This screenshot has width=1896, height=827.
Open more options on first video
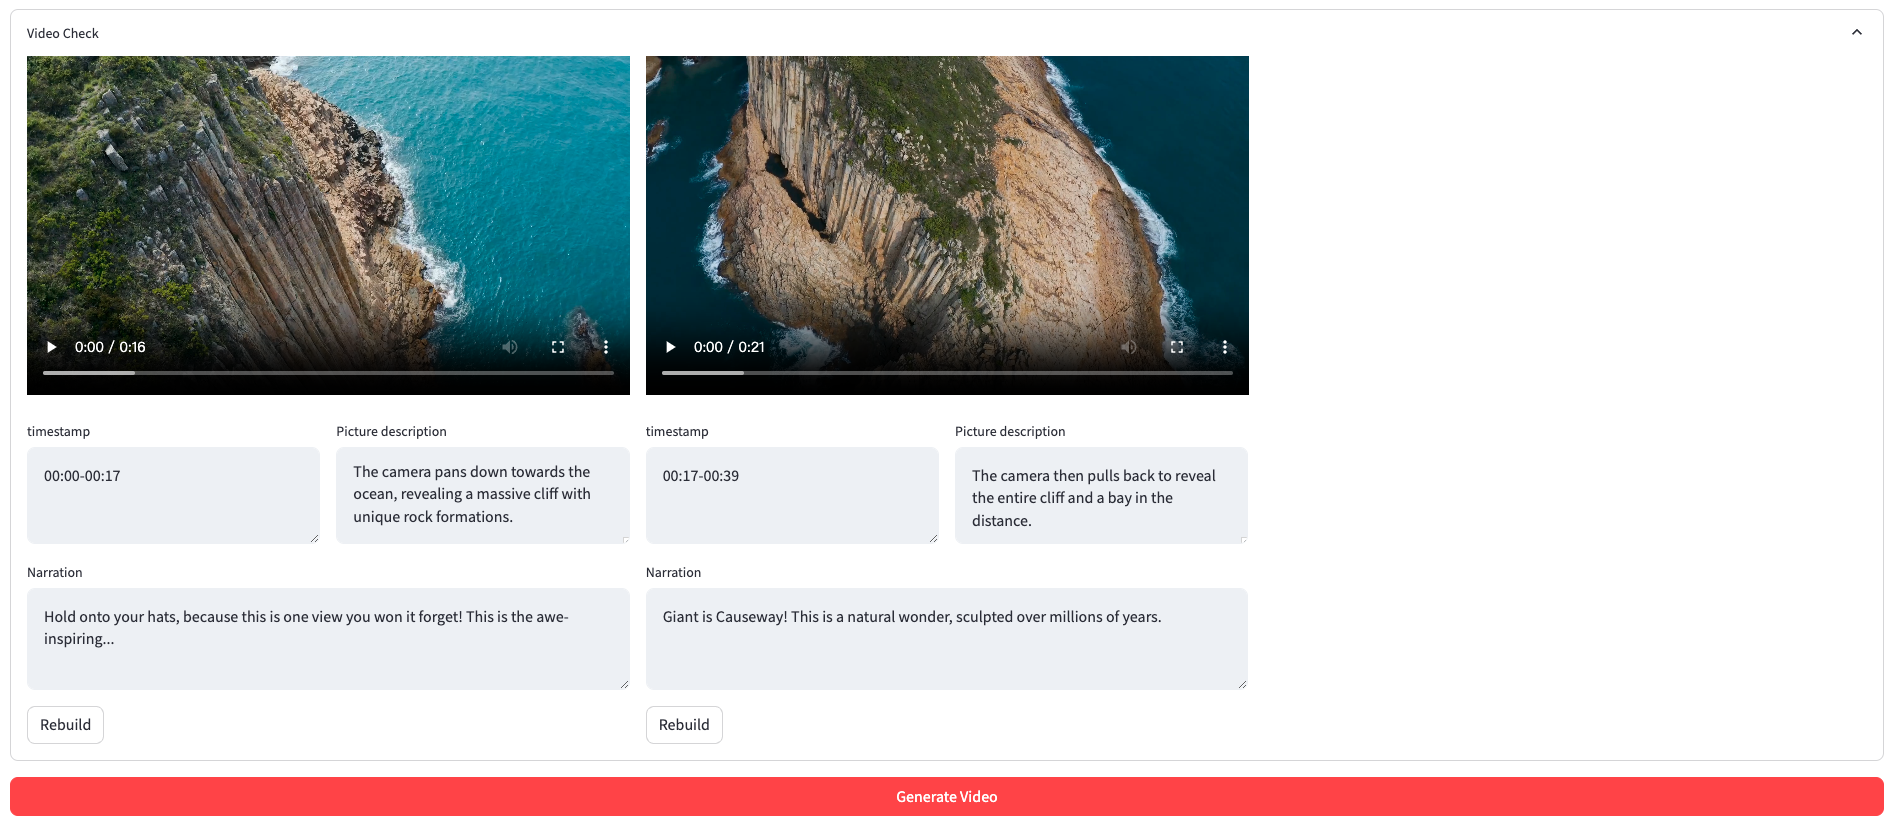click(606, 347)
